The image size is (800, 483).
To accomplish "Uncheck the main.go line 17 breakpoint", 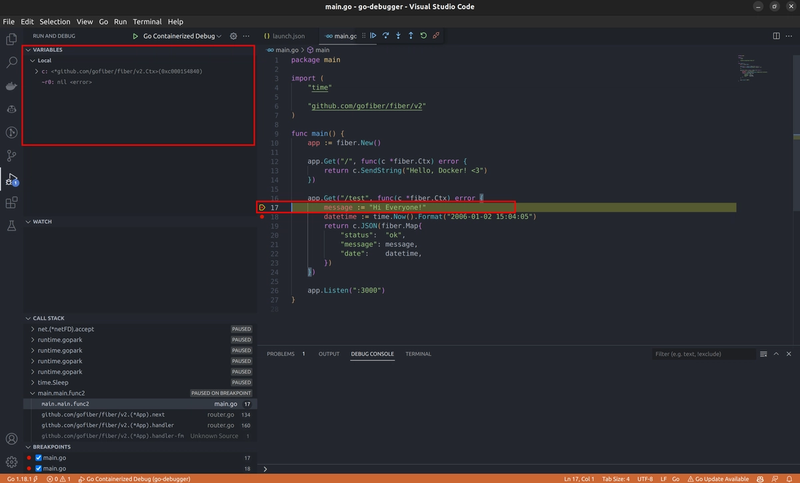I will [x=38, y=457].
